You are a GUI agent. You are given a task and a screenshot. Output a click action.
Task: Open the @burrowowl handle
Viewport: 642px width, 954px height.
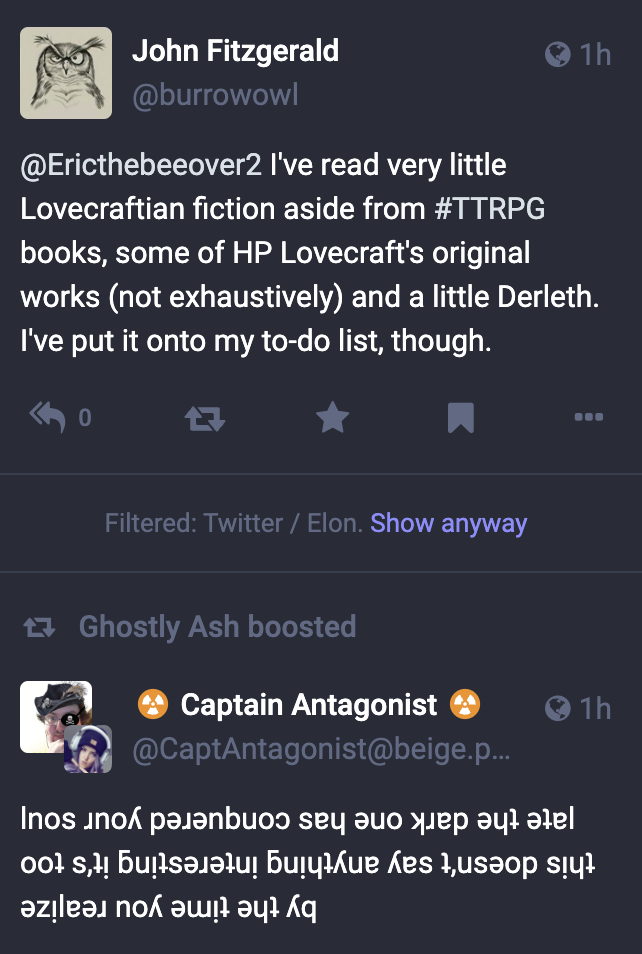(215, 96)
